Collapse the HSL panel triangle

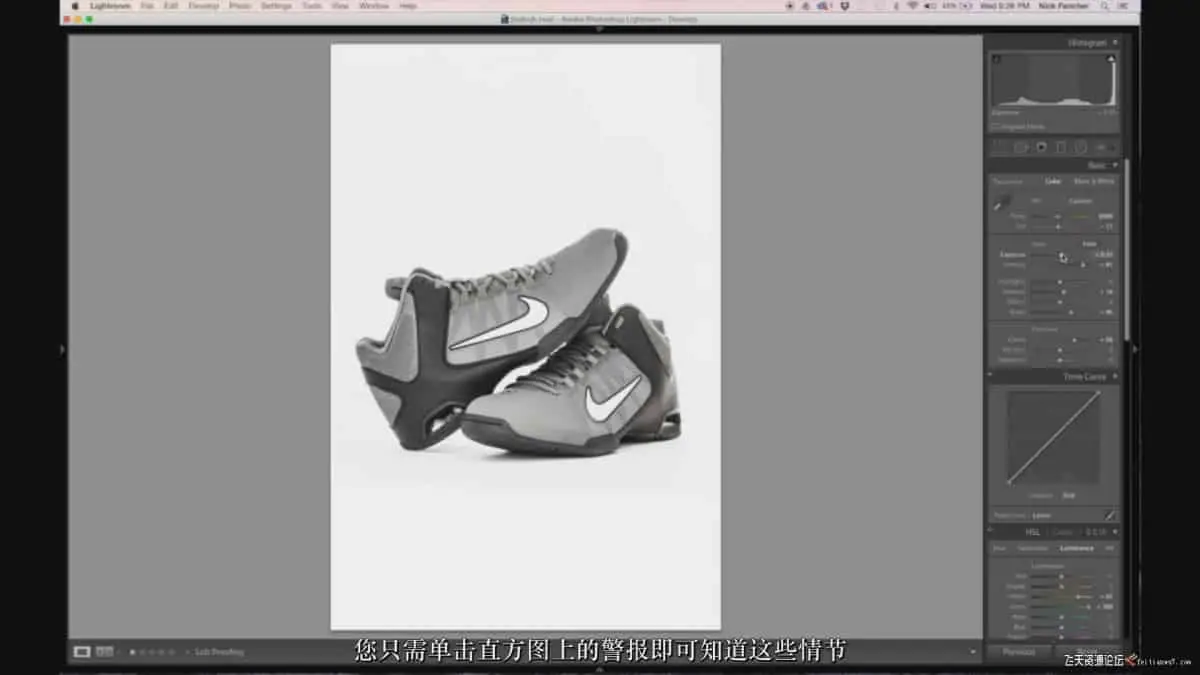pyautogui.click(x=1115, y=532)
